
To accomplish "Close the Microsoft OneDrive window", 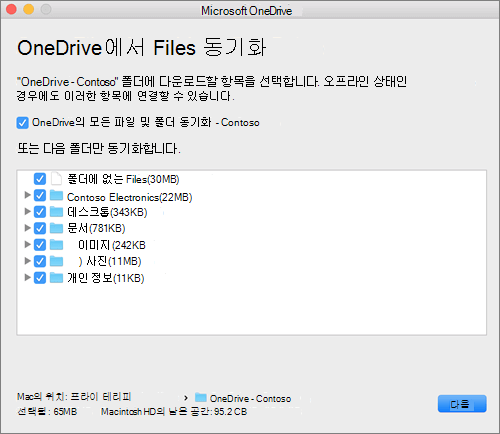I will 11,9.
